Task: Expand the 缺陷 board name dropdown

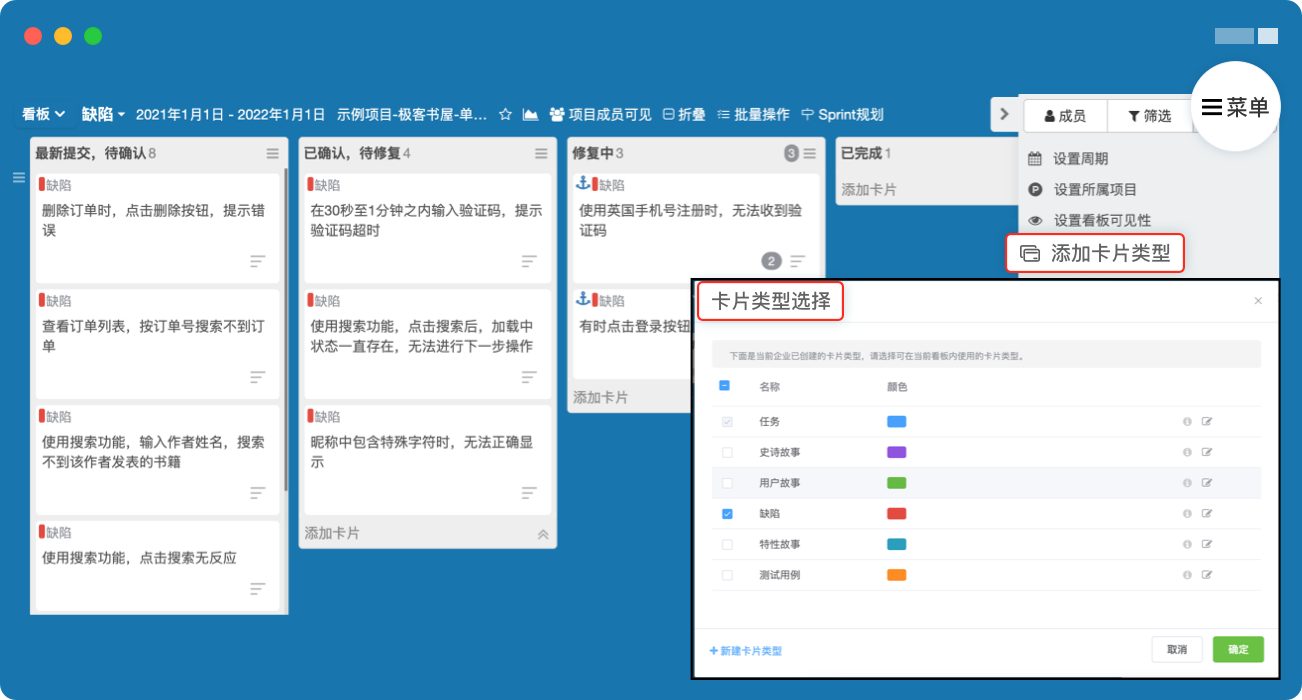Action: (x=103, y=115)
